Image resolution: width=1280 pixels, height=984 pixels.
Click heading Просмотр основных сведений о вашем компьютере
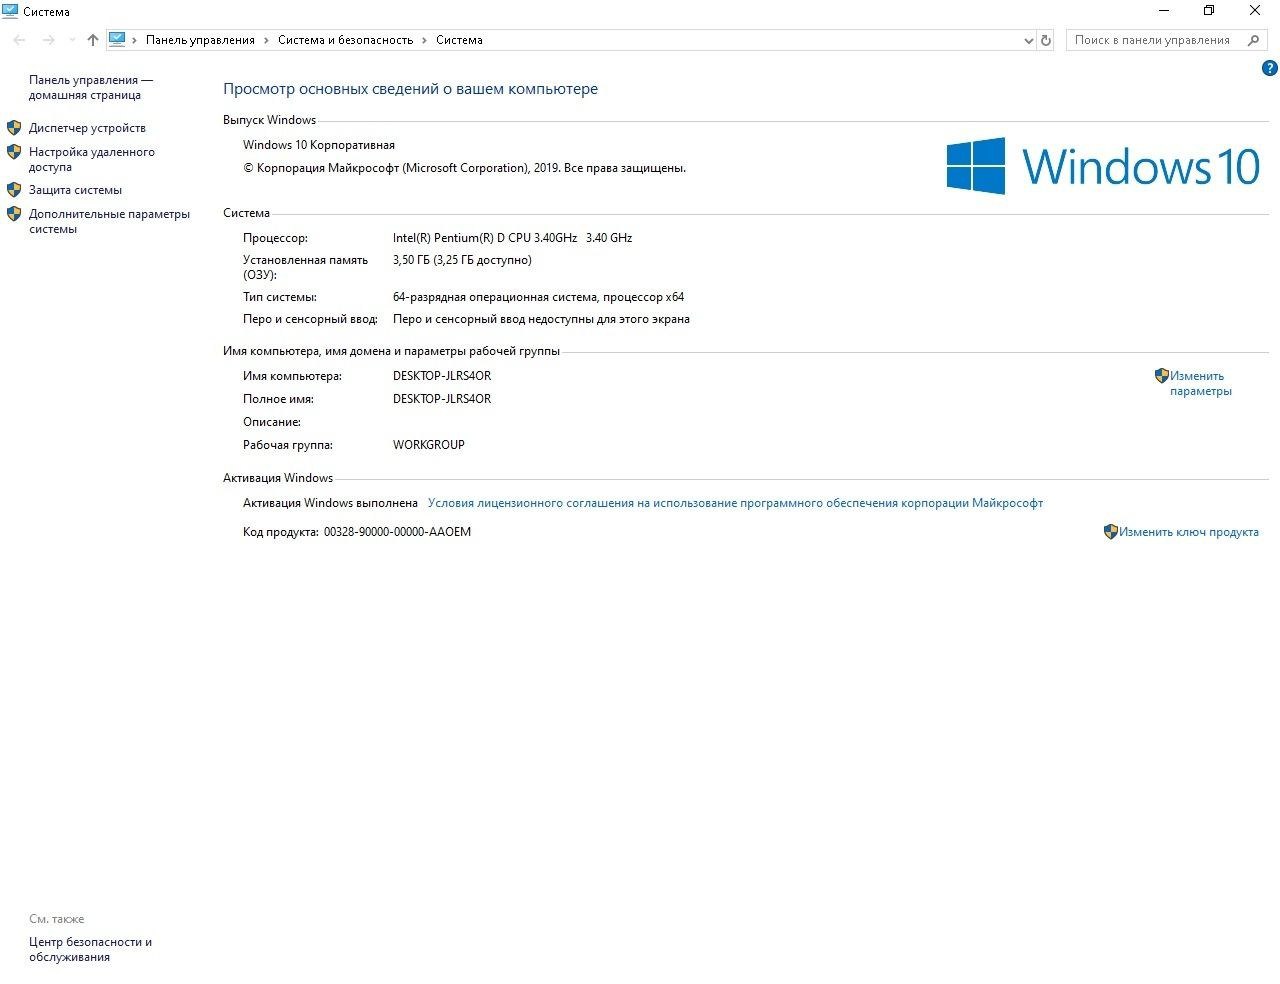pyautogui.click(x=410, y=89)
